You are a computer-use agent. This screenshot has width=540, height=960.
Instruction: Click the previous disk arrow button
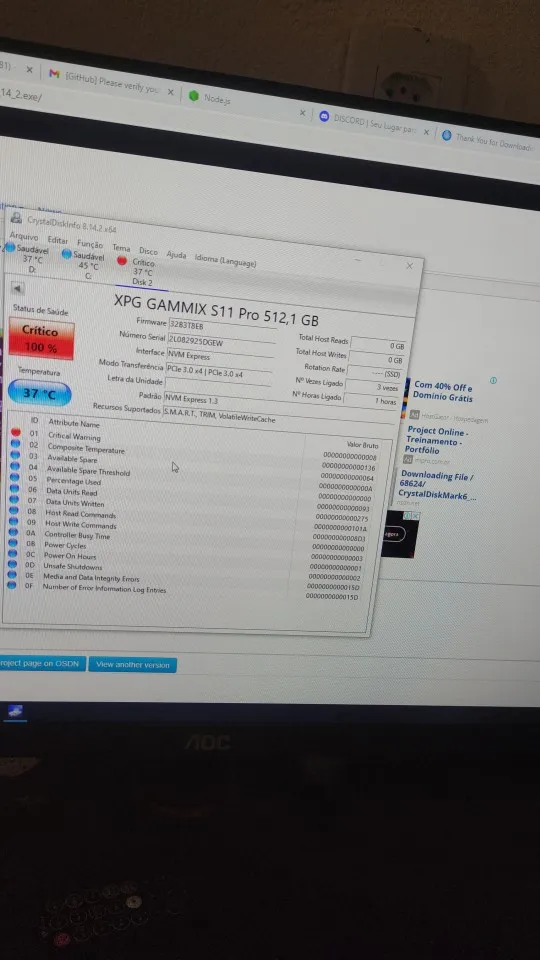click(18, 288)
